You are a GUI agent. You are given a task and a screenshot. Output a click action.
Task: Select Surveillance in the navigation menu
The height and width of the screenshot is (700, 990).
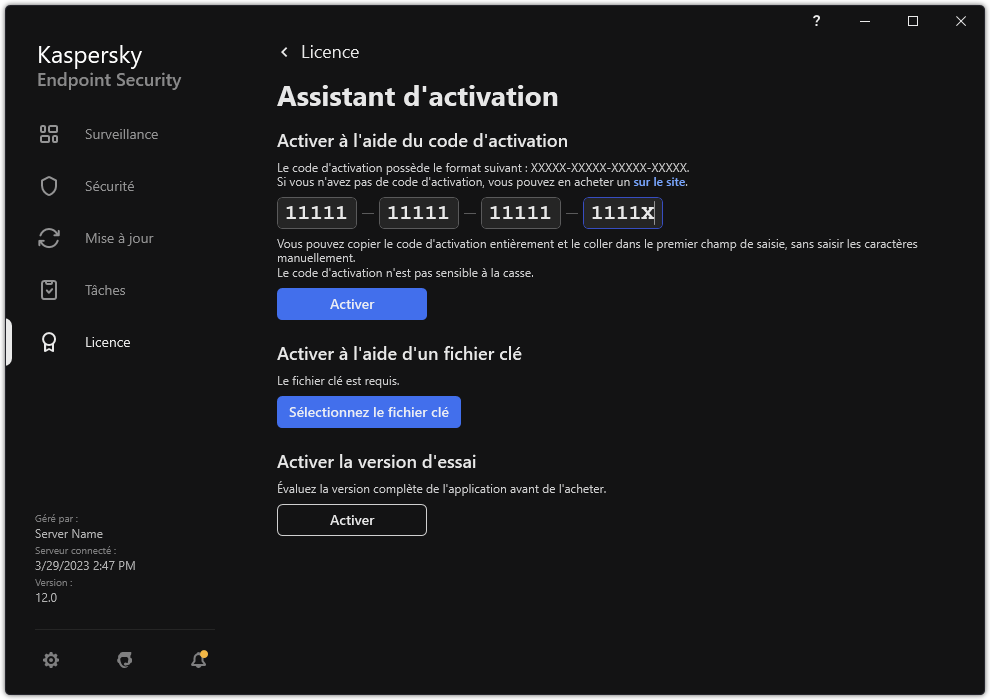tap(122, 133)
